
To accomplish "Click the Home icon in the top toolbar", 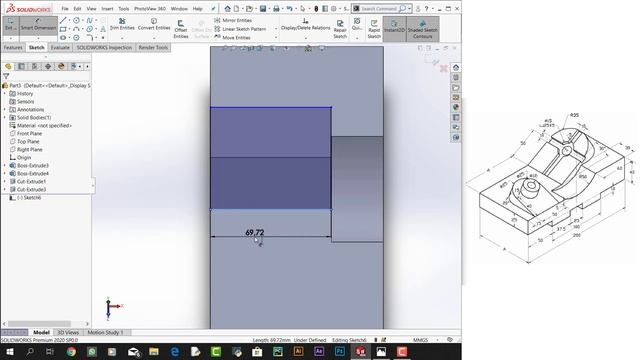I will click(227, 9).
